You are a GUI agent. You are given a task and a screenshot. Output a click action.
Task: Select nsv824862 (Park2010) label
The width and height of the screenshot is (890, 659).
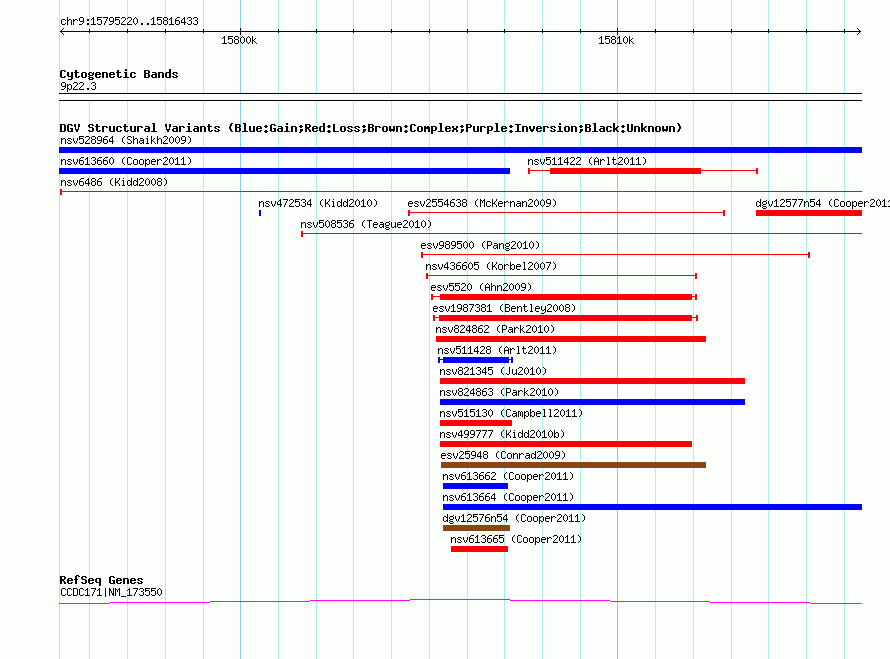click(495, 329)
